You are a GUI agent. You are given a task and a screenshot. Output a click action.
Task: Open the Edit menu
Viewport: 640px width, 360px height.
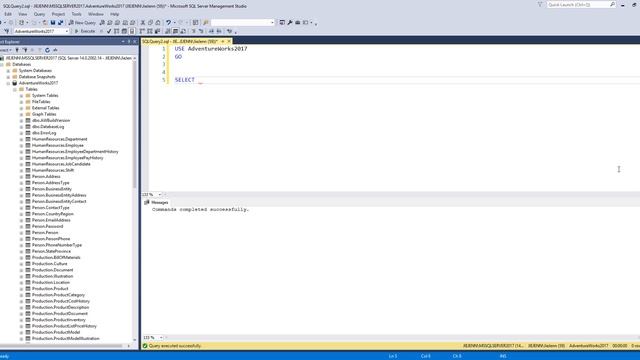click(x=8, y=14)
